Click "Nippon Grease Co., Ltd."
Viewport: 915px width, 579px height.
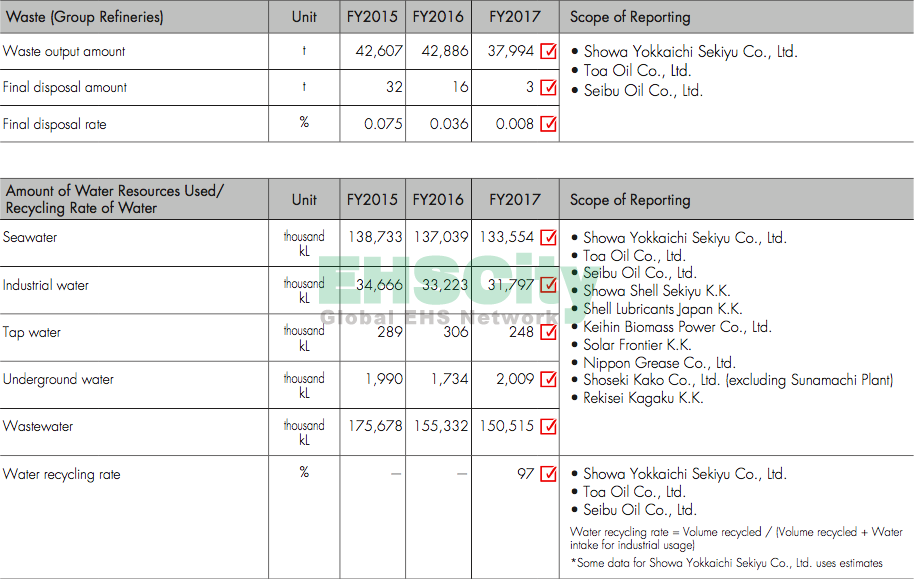pyautogui.click(x=659, y=363)
